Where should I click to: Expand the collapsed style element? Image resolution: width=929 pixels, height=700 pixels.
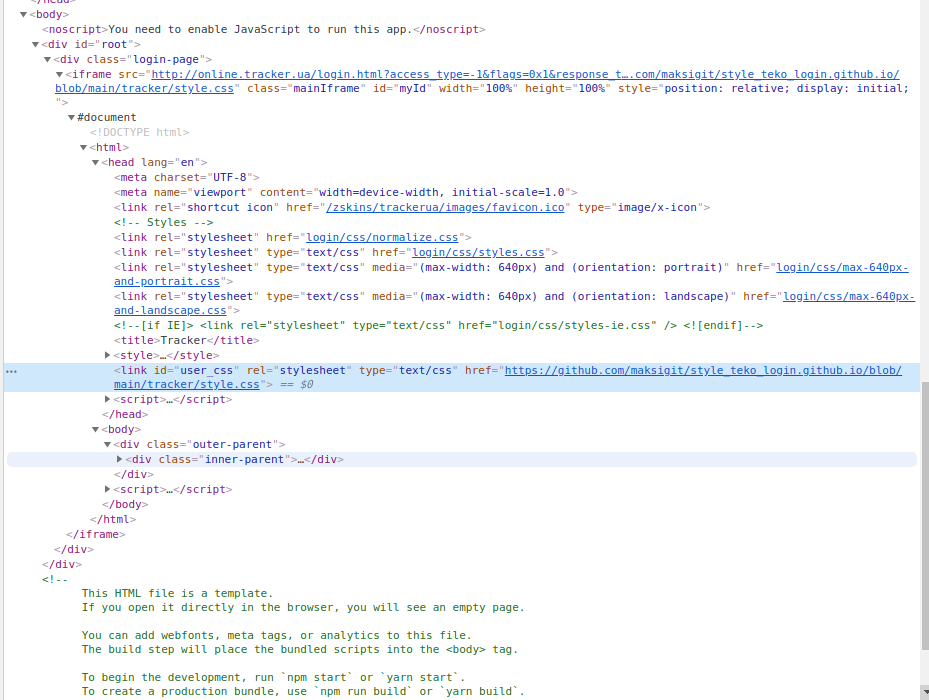[108, 355]
